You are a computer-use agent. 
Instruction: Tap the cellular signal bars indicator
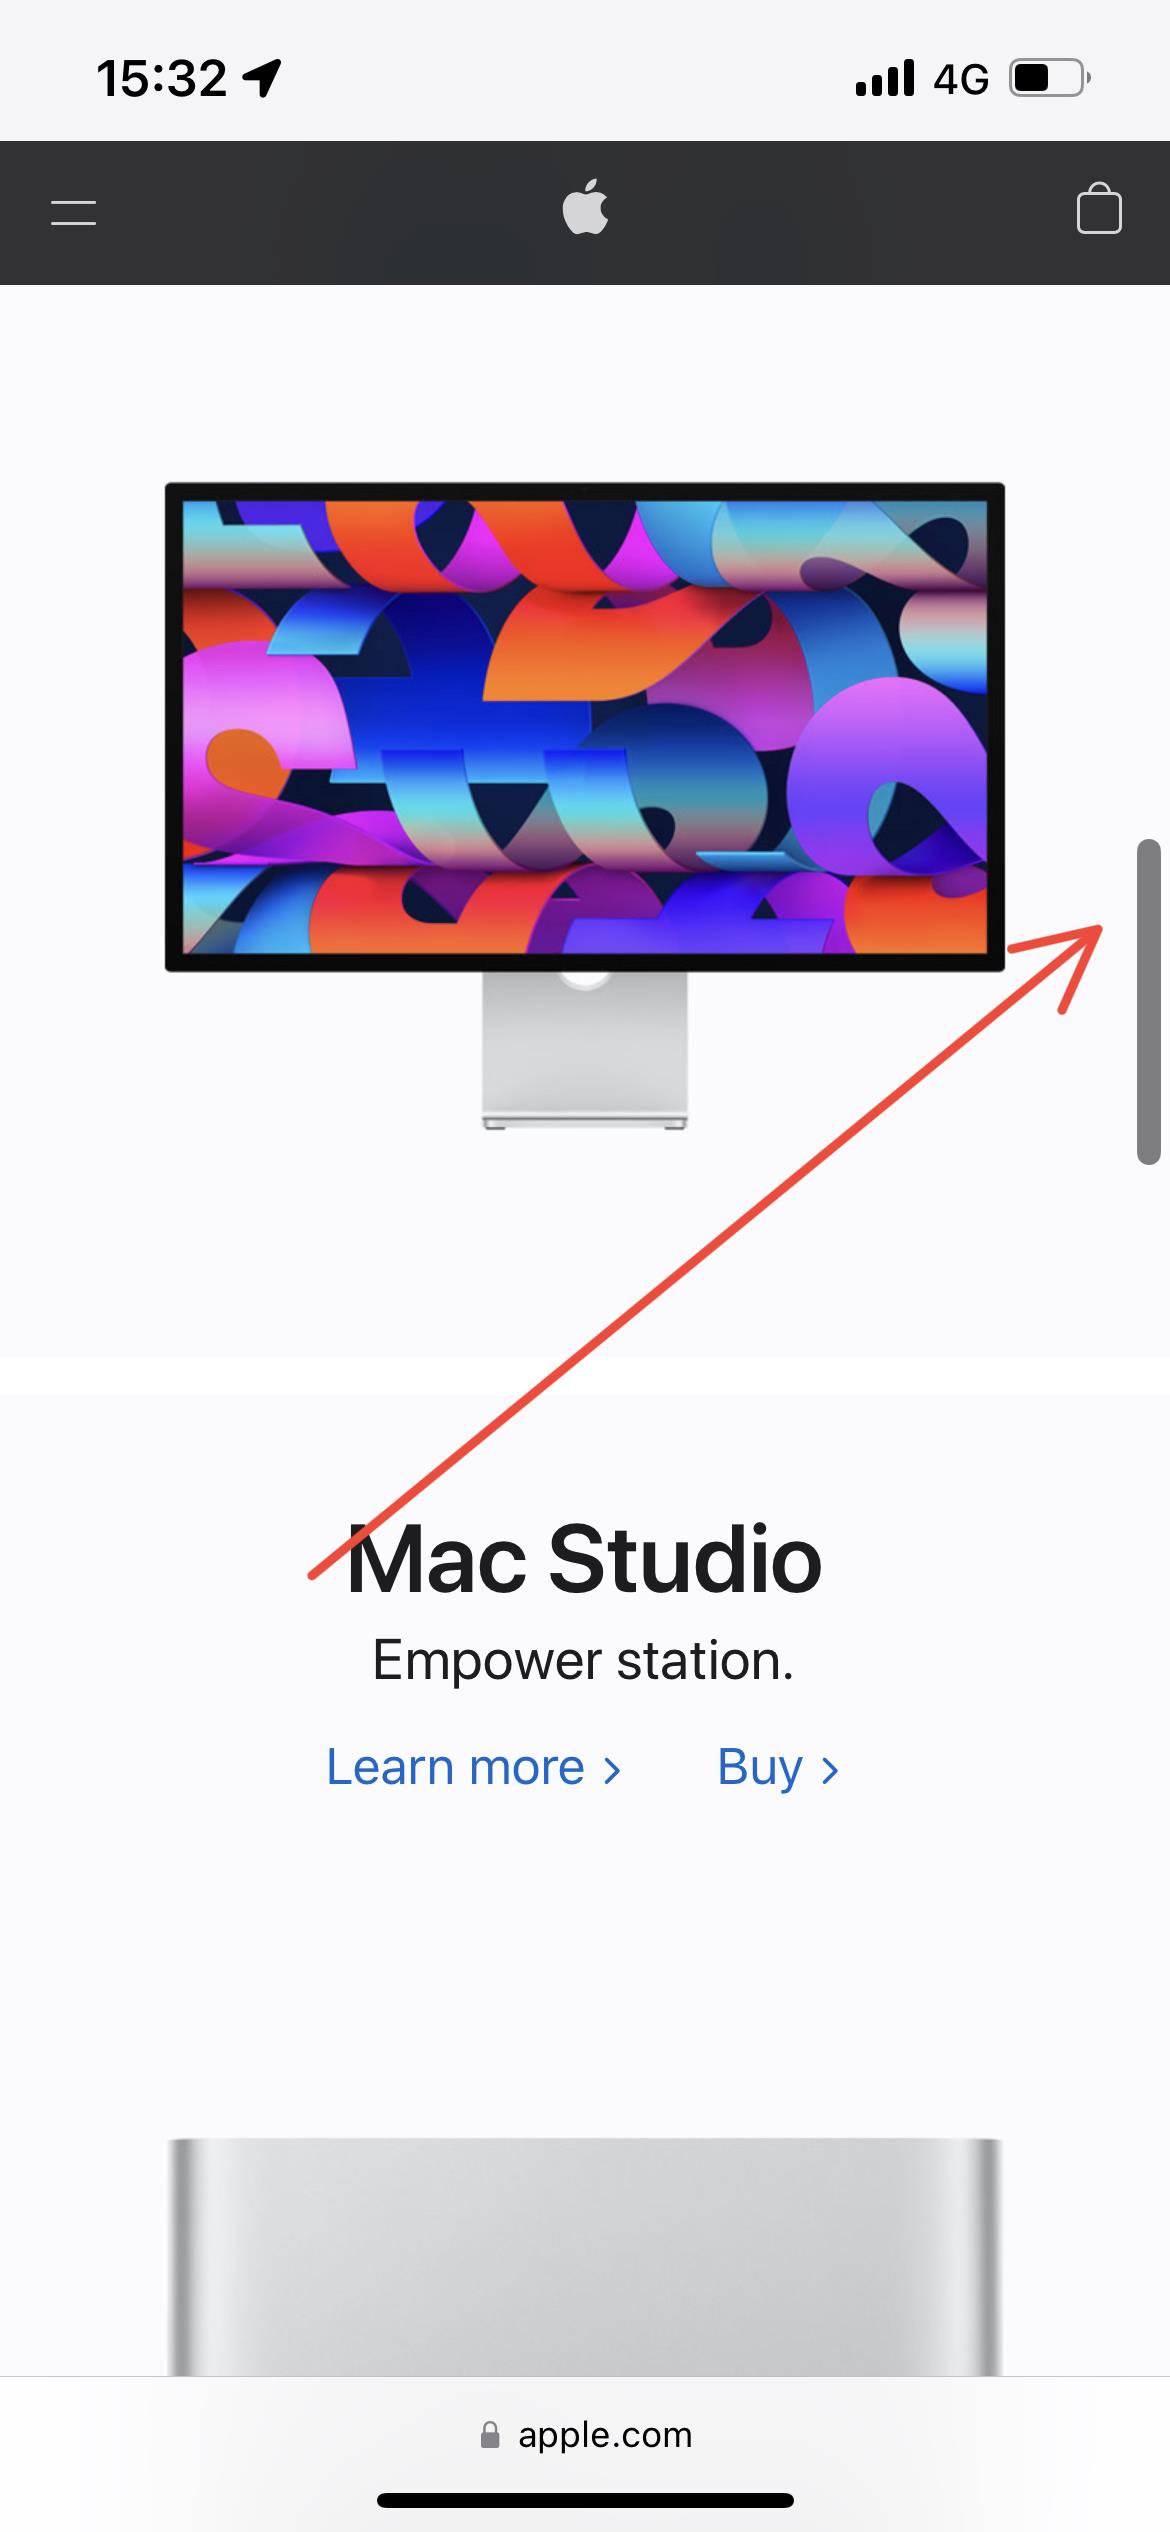[885, 78]
